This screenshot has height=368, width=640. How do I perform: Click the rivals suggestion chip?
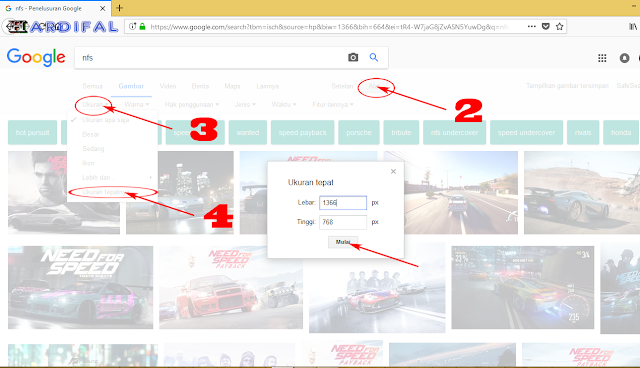coord(583,133)
